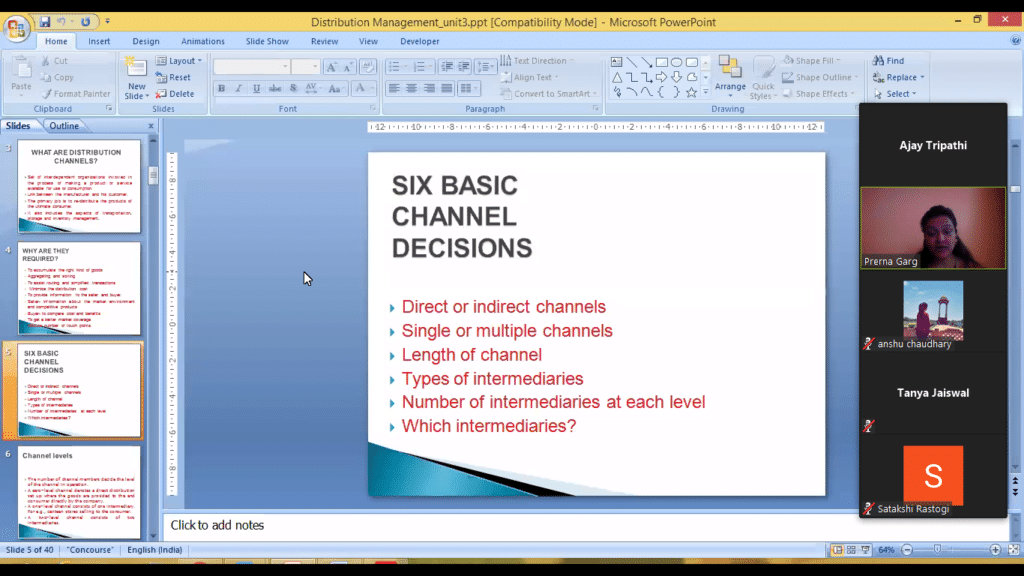The width and height of the screenshot is (1024, 576).
Task: Switch to the Outline pane tab
Action: pos(64,126)
